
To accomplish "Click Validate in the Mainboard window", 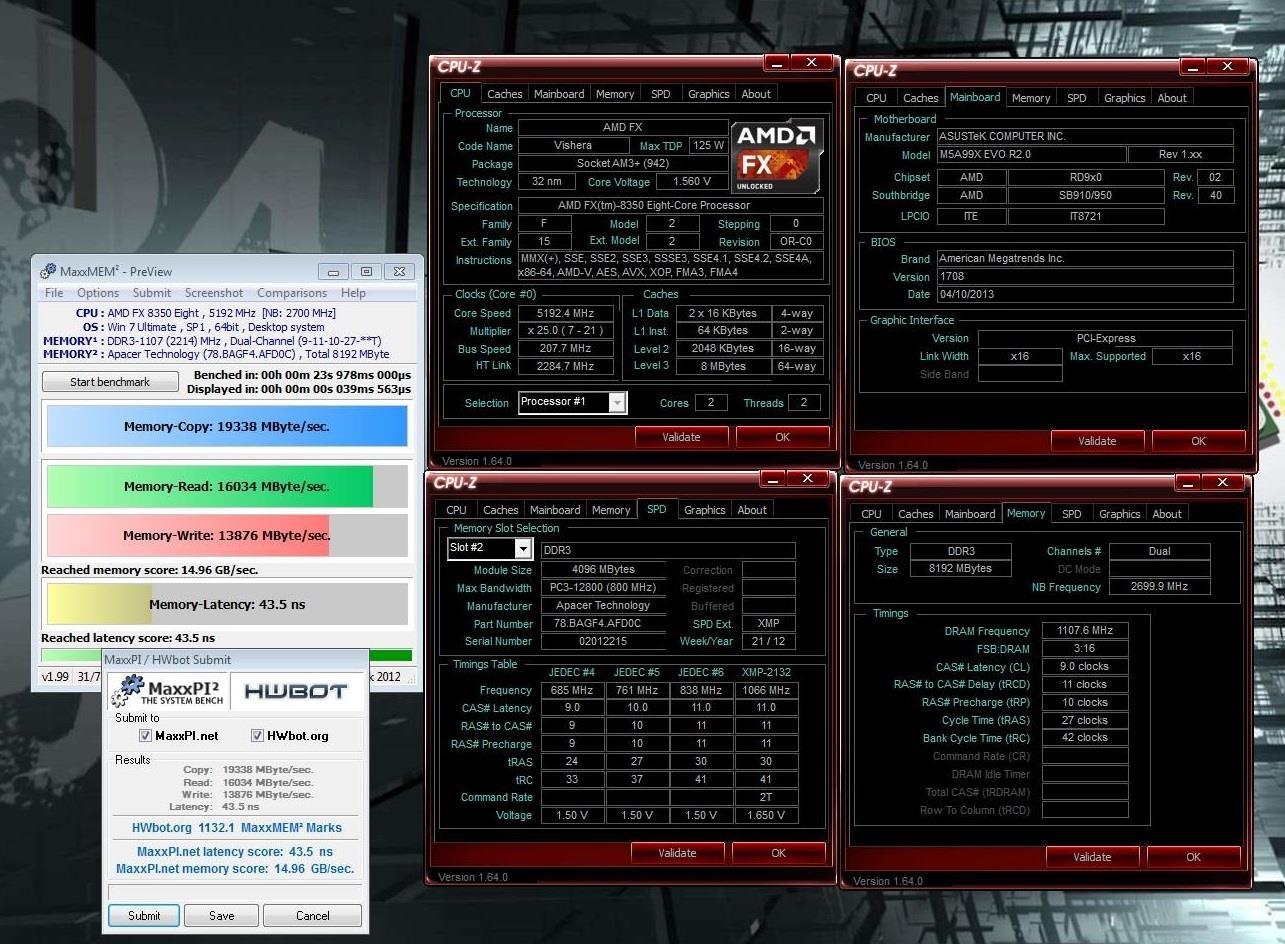I will [x=1097, y=441].
